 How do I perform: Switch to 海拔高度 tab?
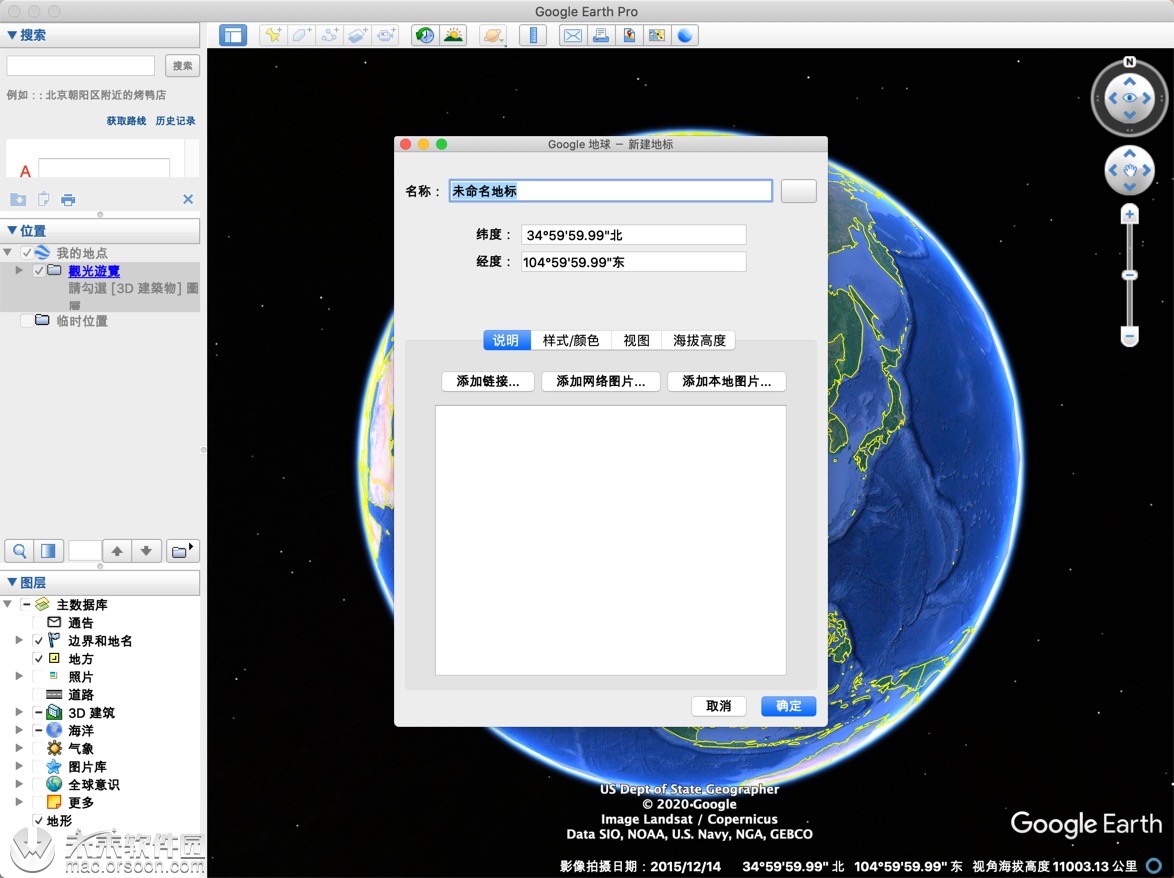click(x=699, y=341)
